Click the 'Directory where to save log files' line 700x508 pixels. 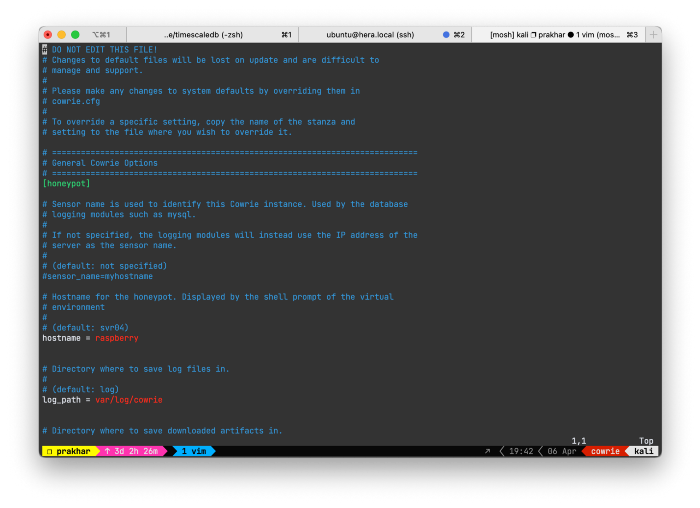[x=136, y=369]
